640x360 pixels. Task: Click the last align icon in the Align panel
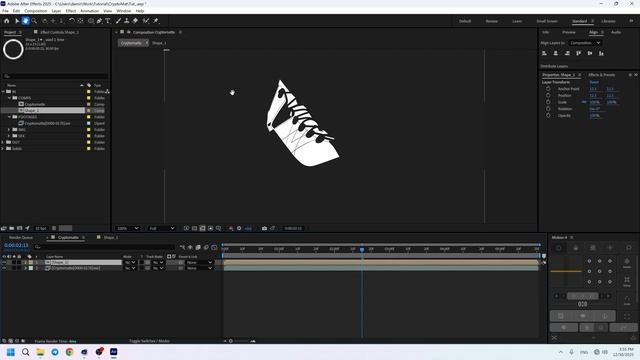(601, 53)
